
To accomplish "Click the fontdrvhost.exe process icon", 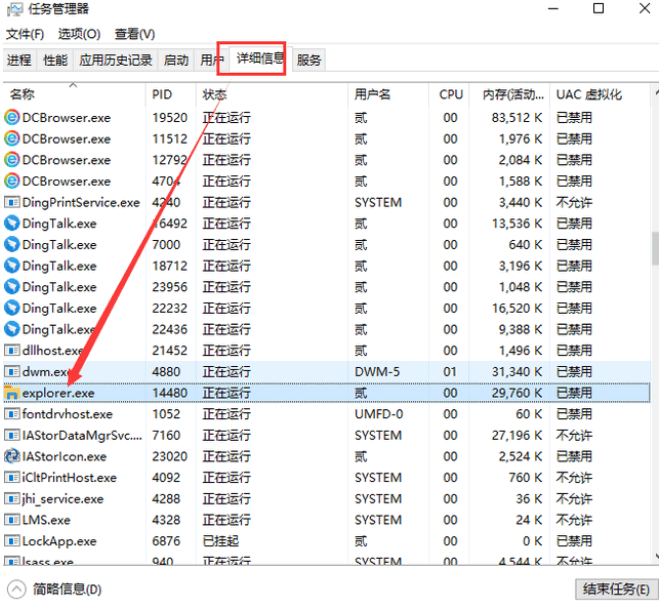I will (x=12, y=414).
